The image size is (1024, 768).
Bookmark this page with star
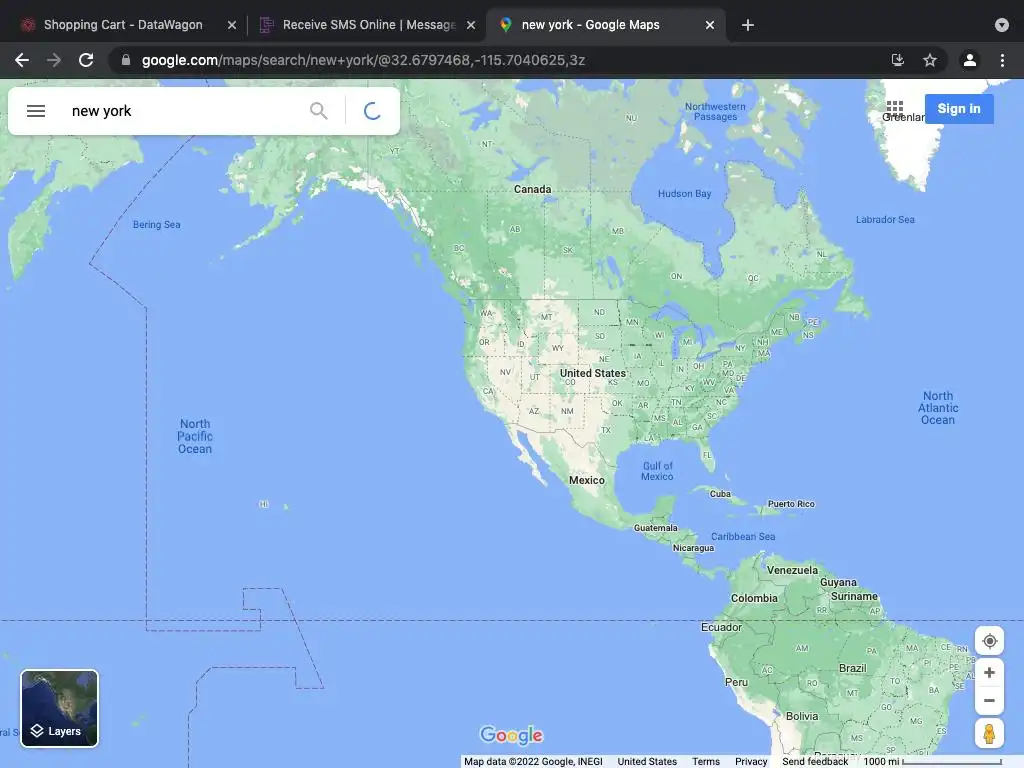930,60
